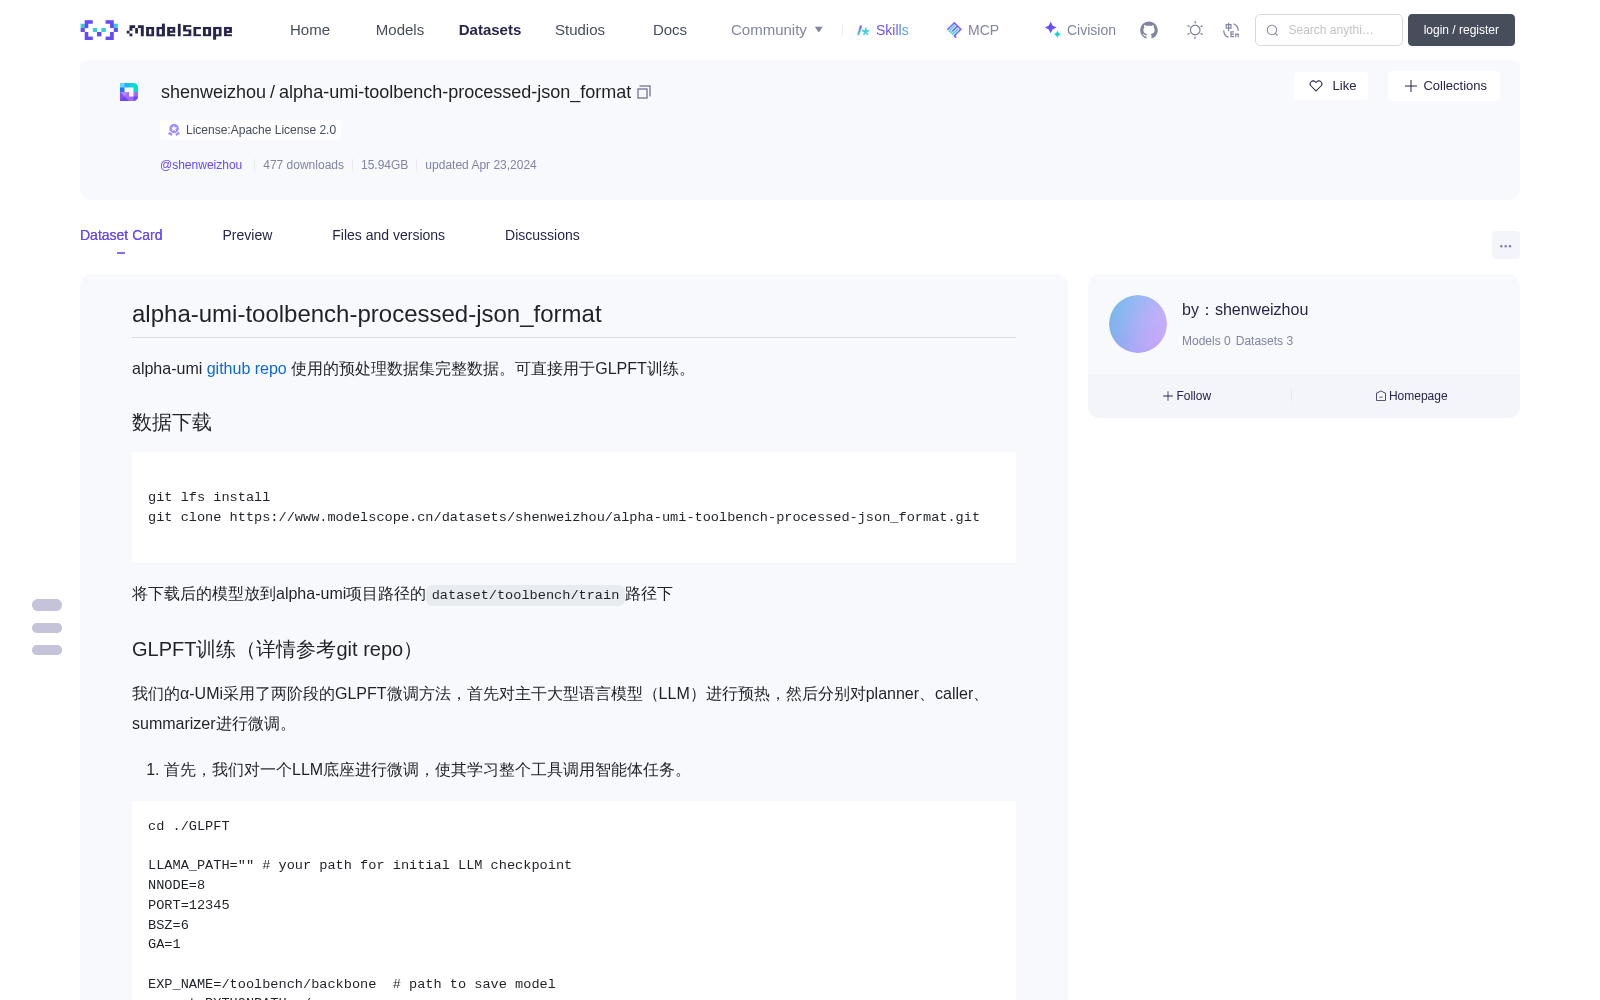Switch to Files and versions tab
Screen dimensions: 1600x1000
tap(388, 235)
